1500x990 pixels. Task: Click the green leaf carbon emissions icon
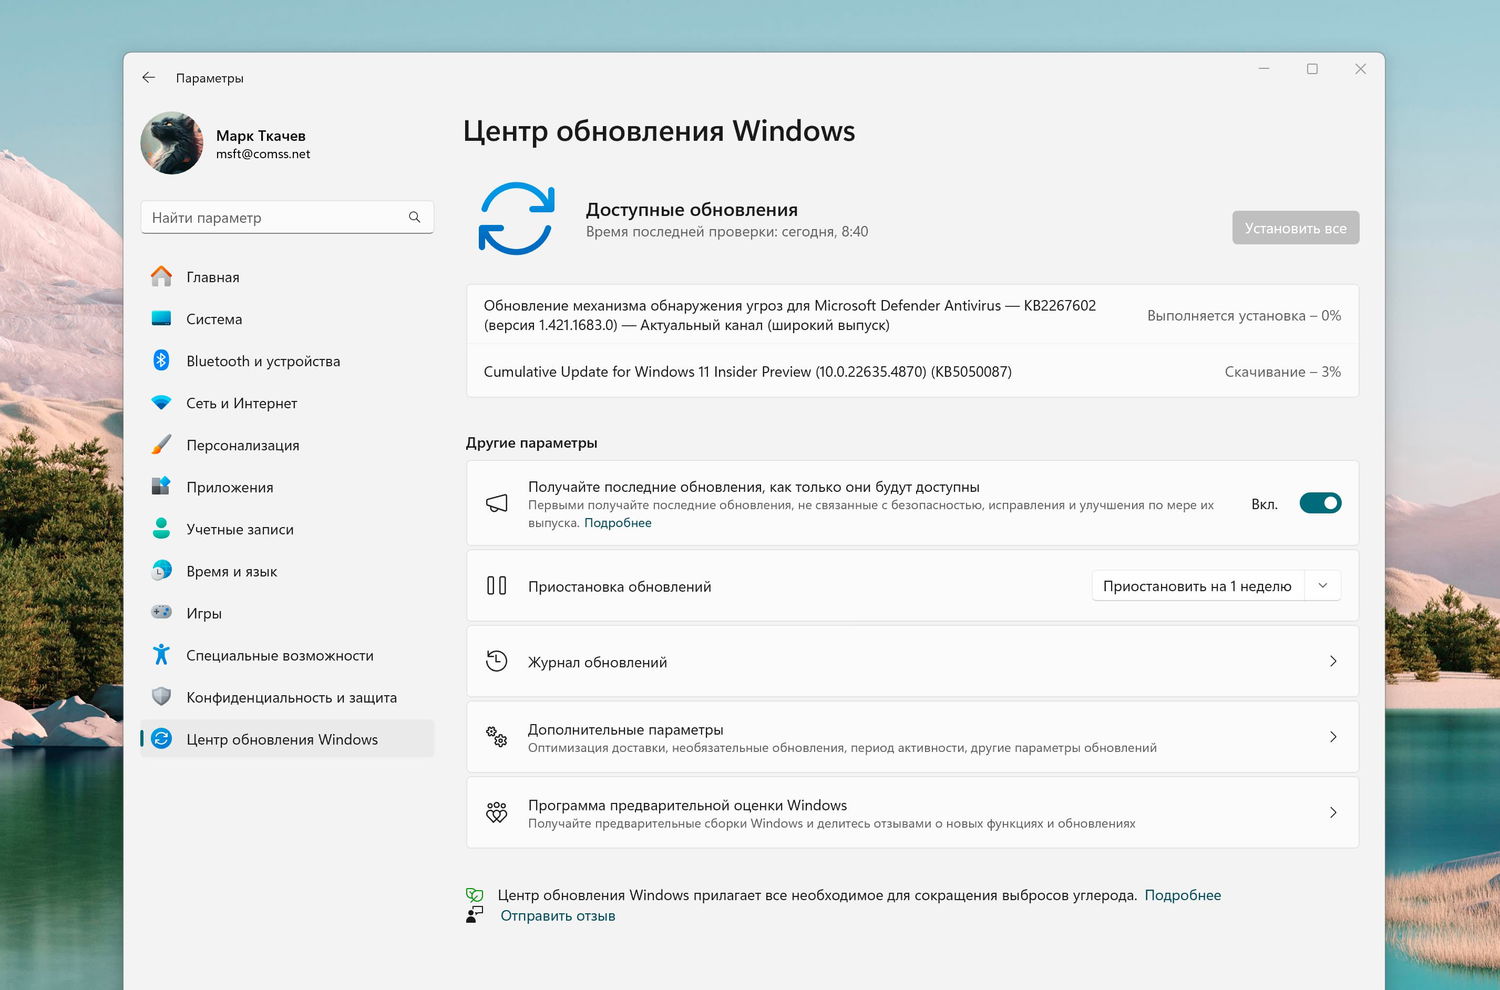[x=475, y=895]
